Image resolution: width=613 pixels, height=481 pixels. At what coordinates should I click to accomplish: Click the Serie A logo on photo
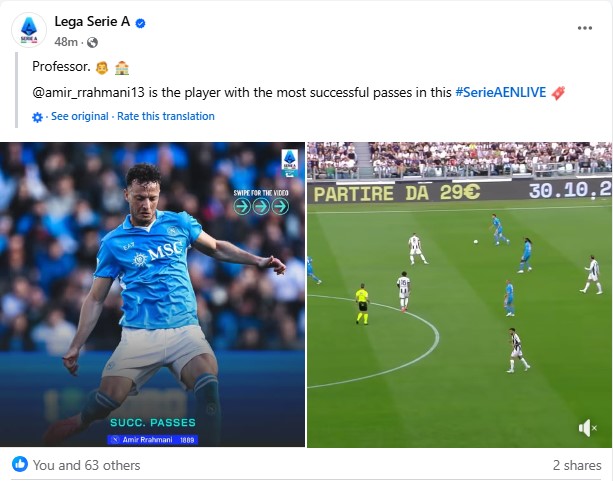(290, 163)
